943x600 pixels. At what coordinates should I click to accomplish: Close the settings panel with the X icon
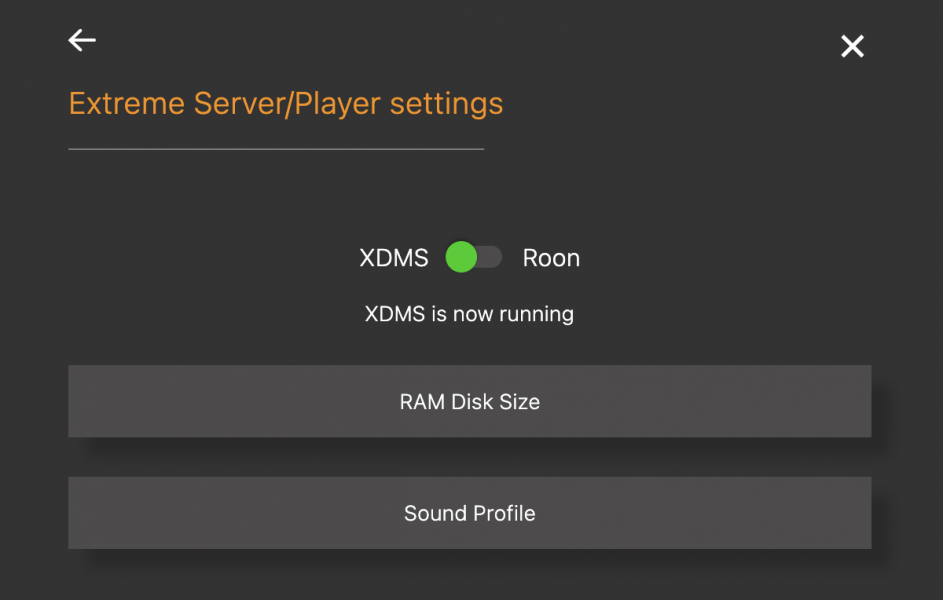pyautogui.click(x=852, y=46)
